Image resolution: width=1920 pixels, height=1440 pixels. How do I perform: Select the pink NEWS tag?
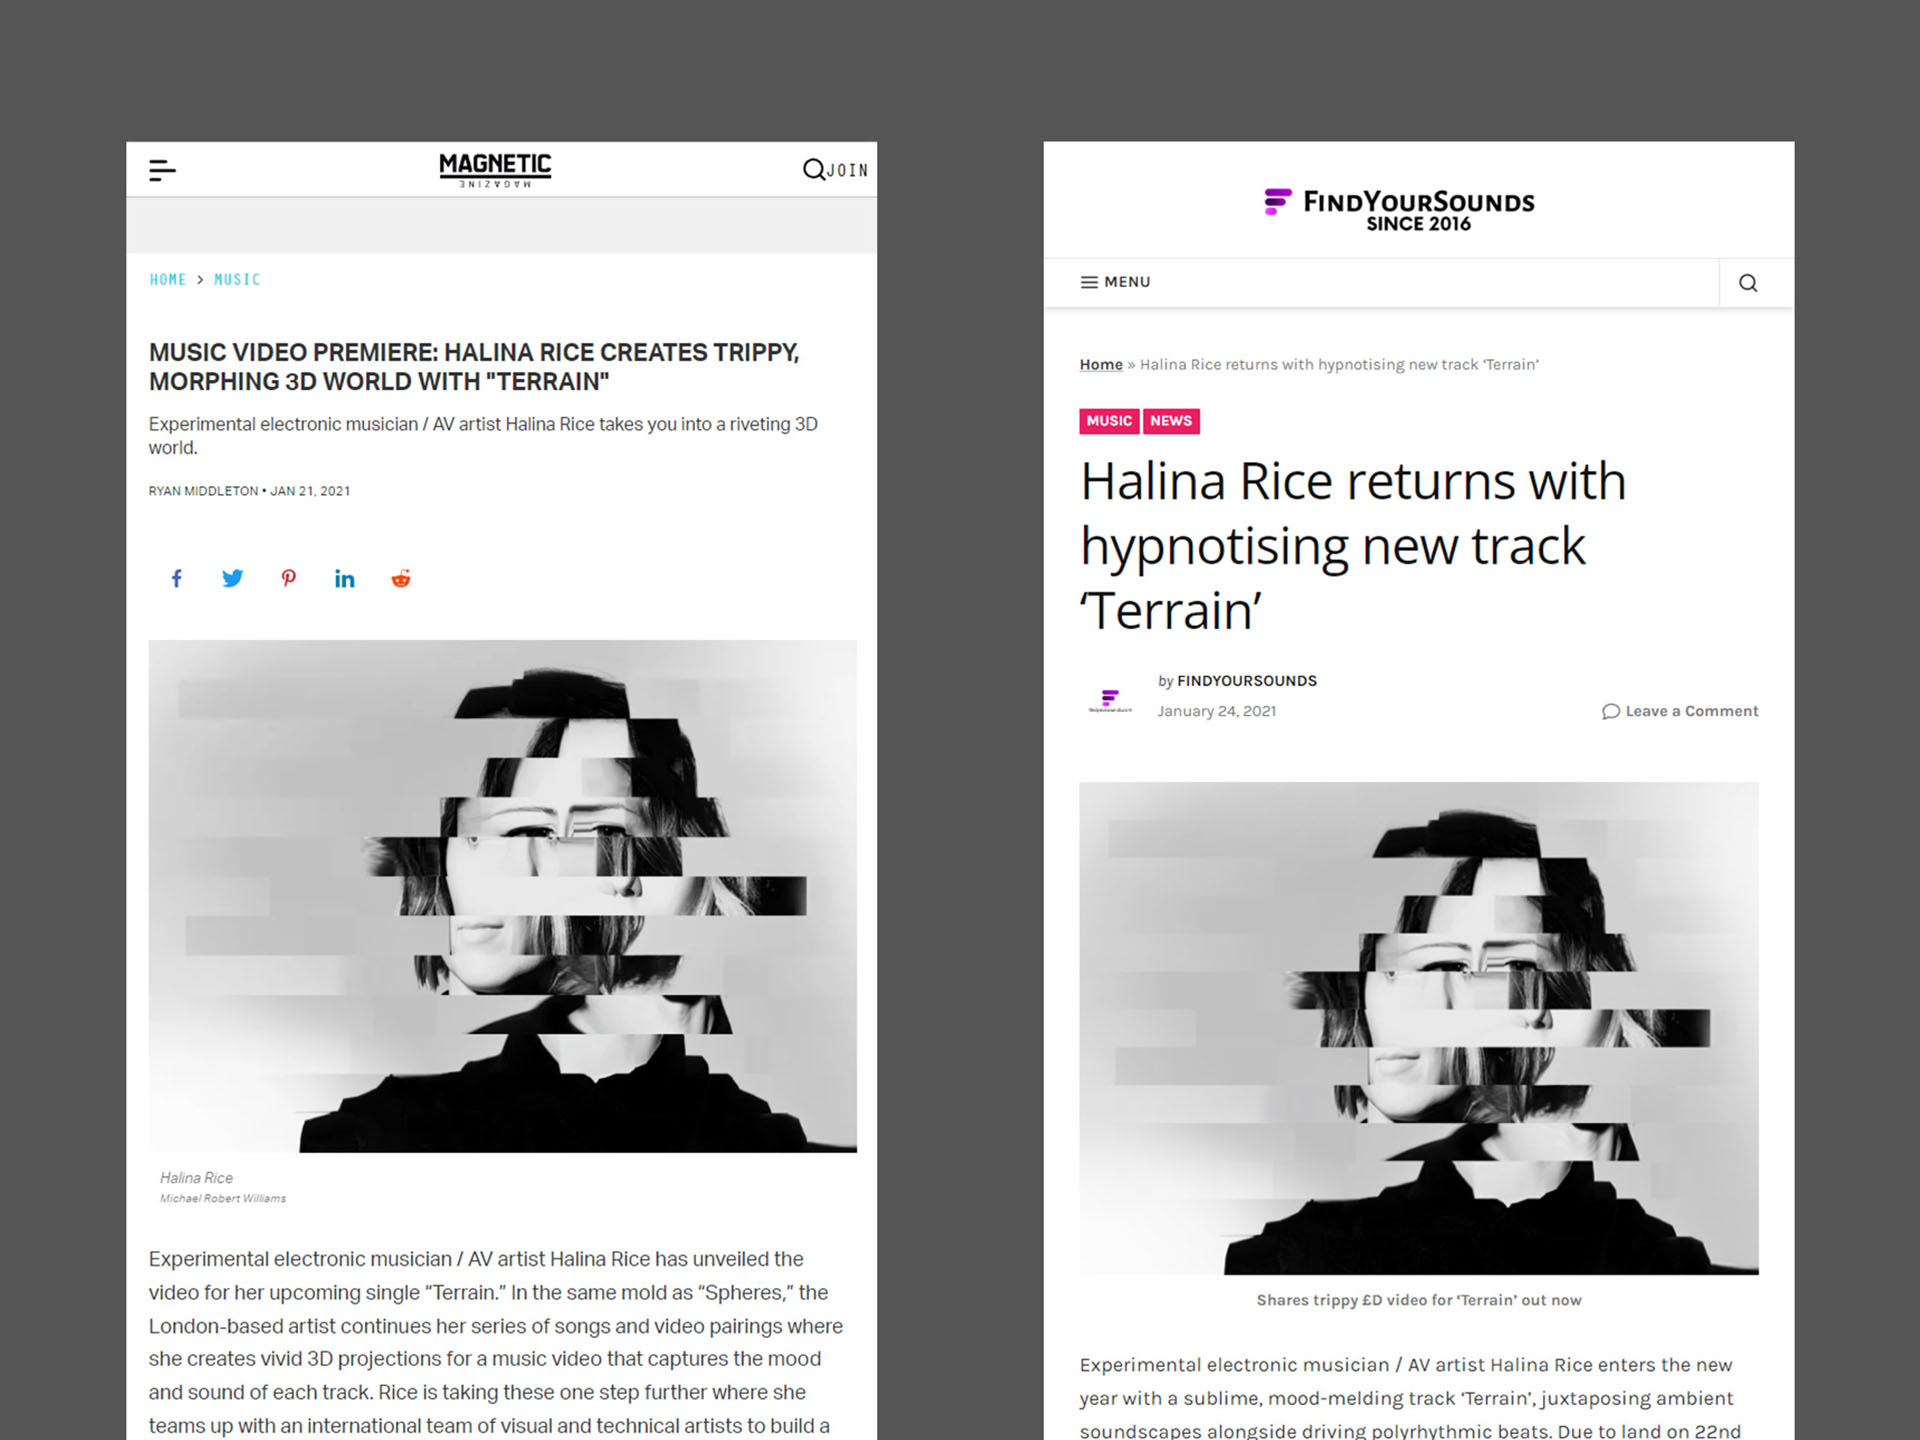(1171, 421)
